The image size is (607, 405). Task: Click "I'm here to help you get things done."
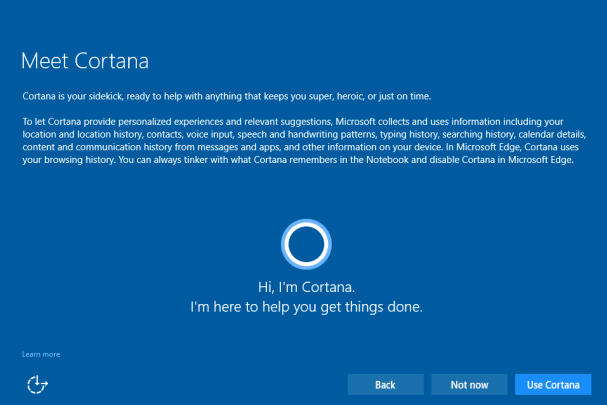[306, 307]
